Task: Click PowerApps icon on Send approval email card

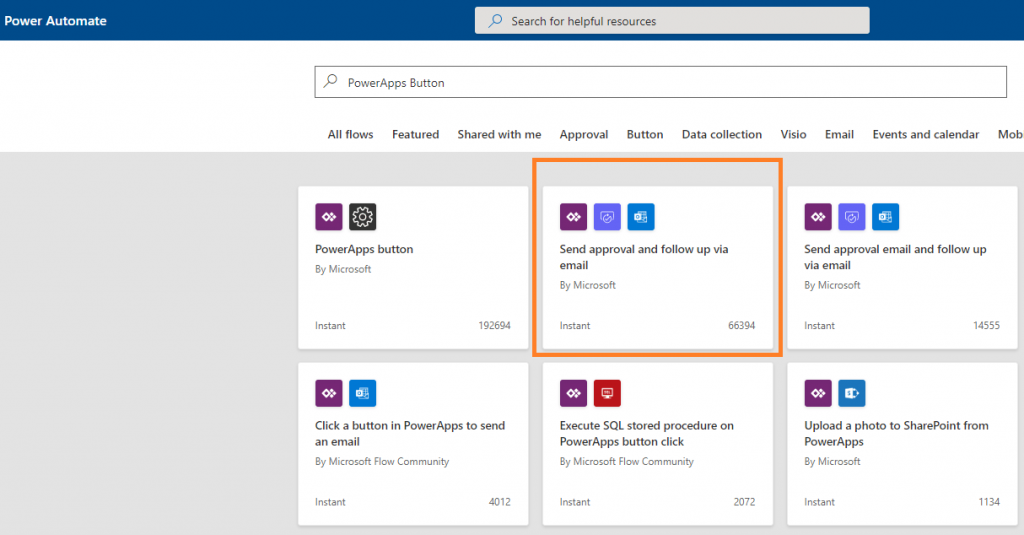Action: (818, 217)
